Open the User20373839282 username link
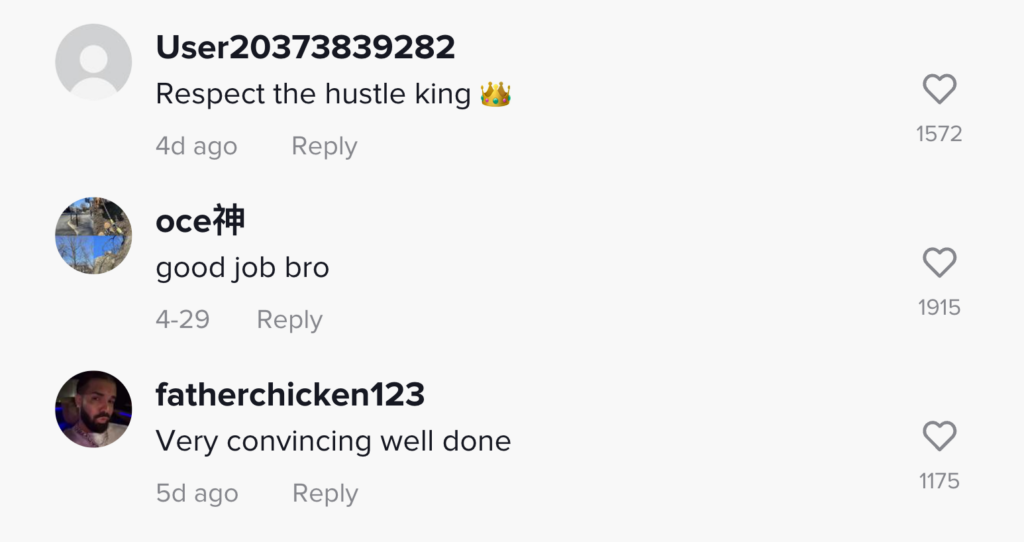This screenshot has width=1024, height=542. point(305,47)
